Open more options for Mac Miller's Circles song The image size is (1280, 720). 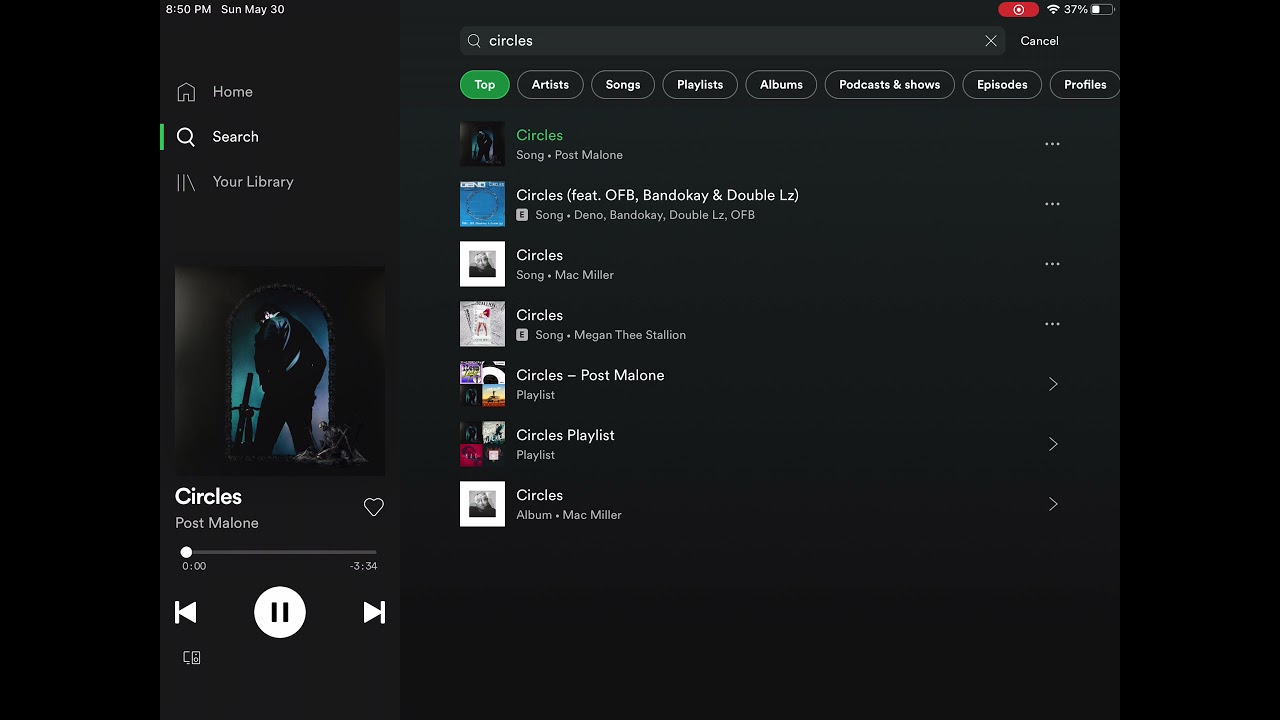(x=1052, y=264)
